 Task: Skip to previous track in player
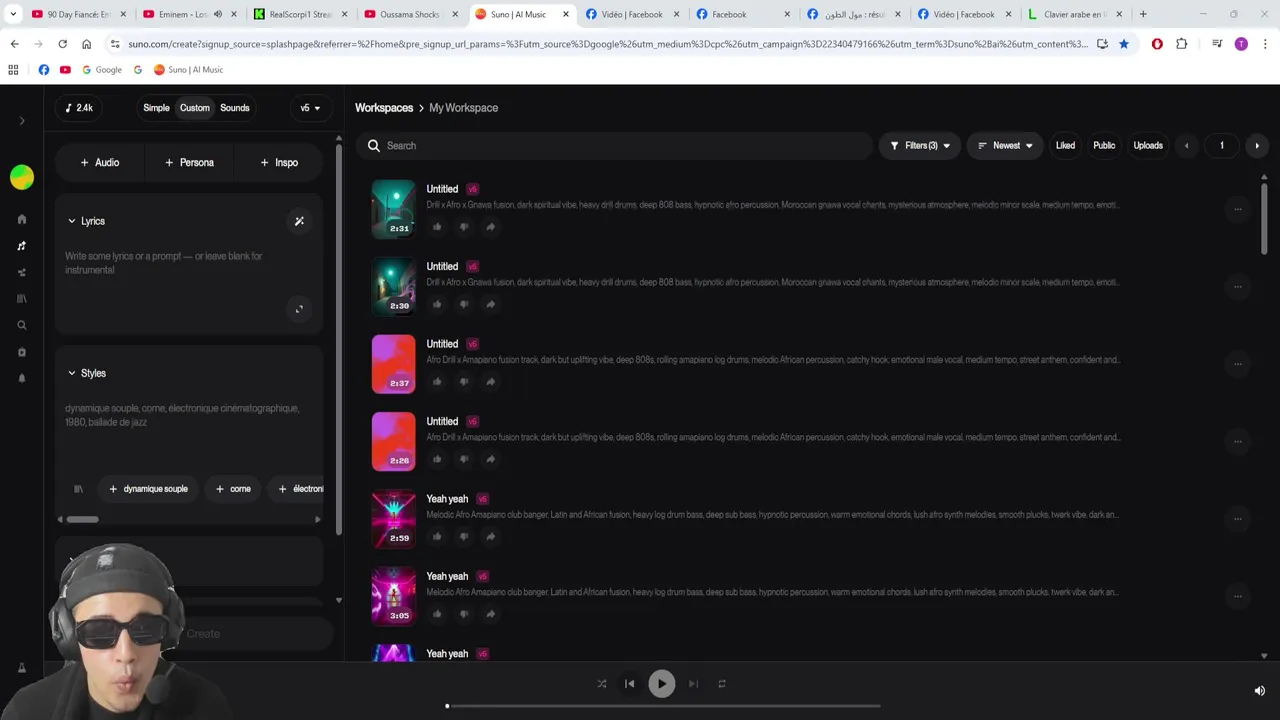[x=630, y=684]
